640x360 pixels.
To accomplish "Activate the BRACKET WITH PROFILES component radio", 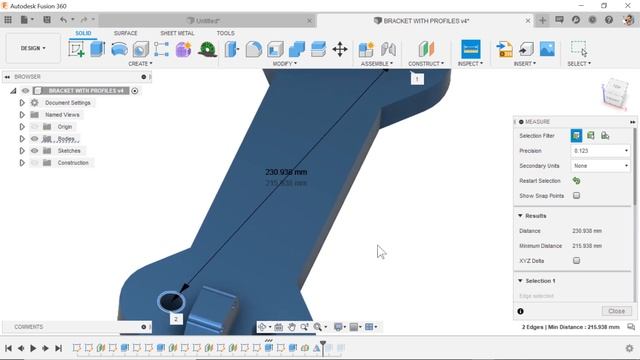I will [135, 91].
